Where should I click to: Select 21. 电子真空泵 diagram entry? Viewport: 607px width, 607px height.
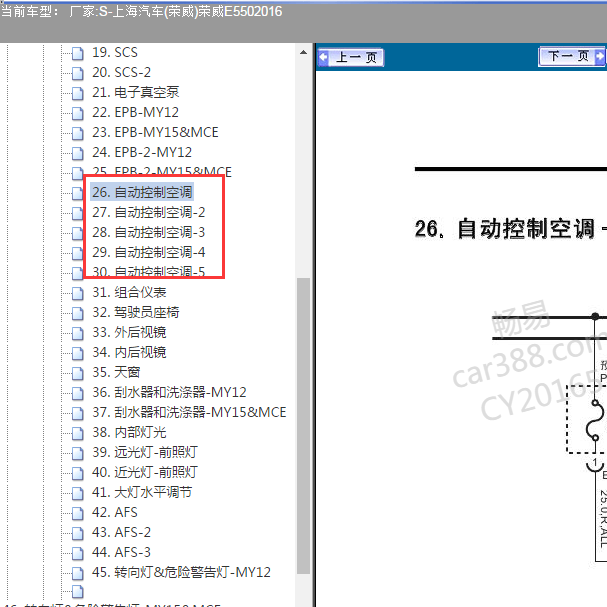(135, 92)
